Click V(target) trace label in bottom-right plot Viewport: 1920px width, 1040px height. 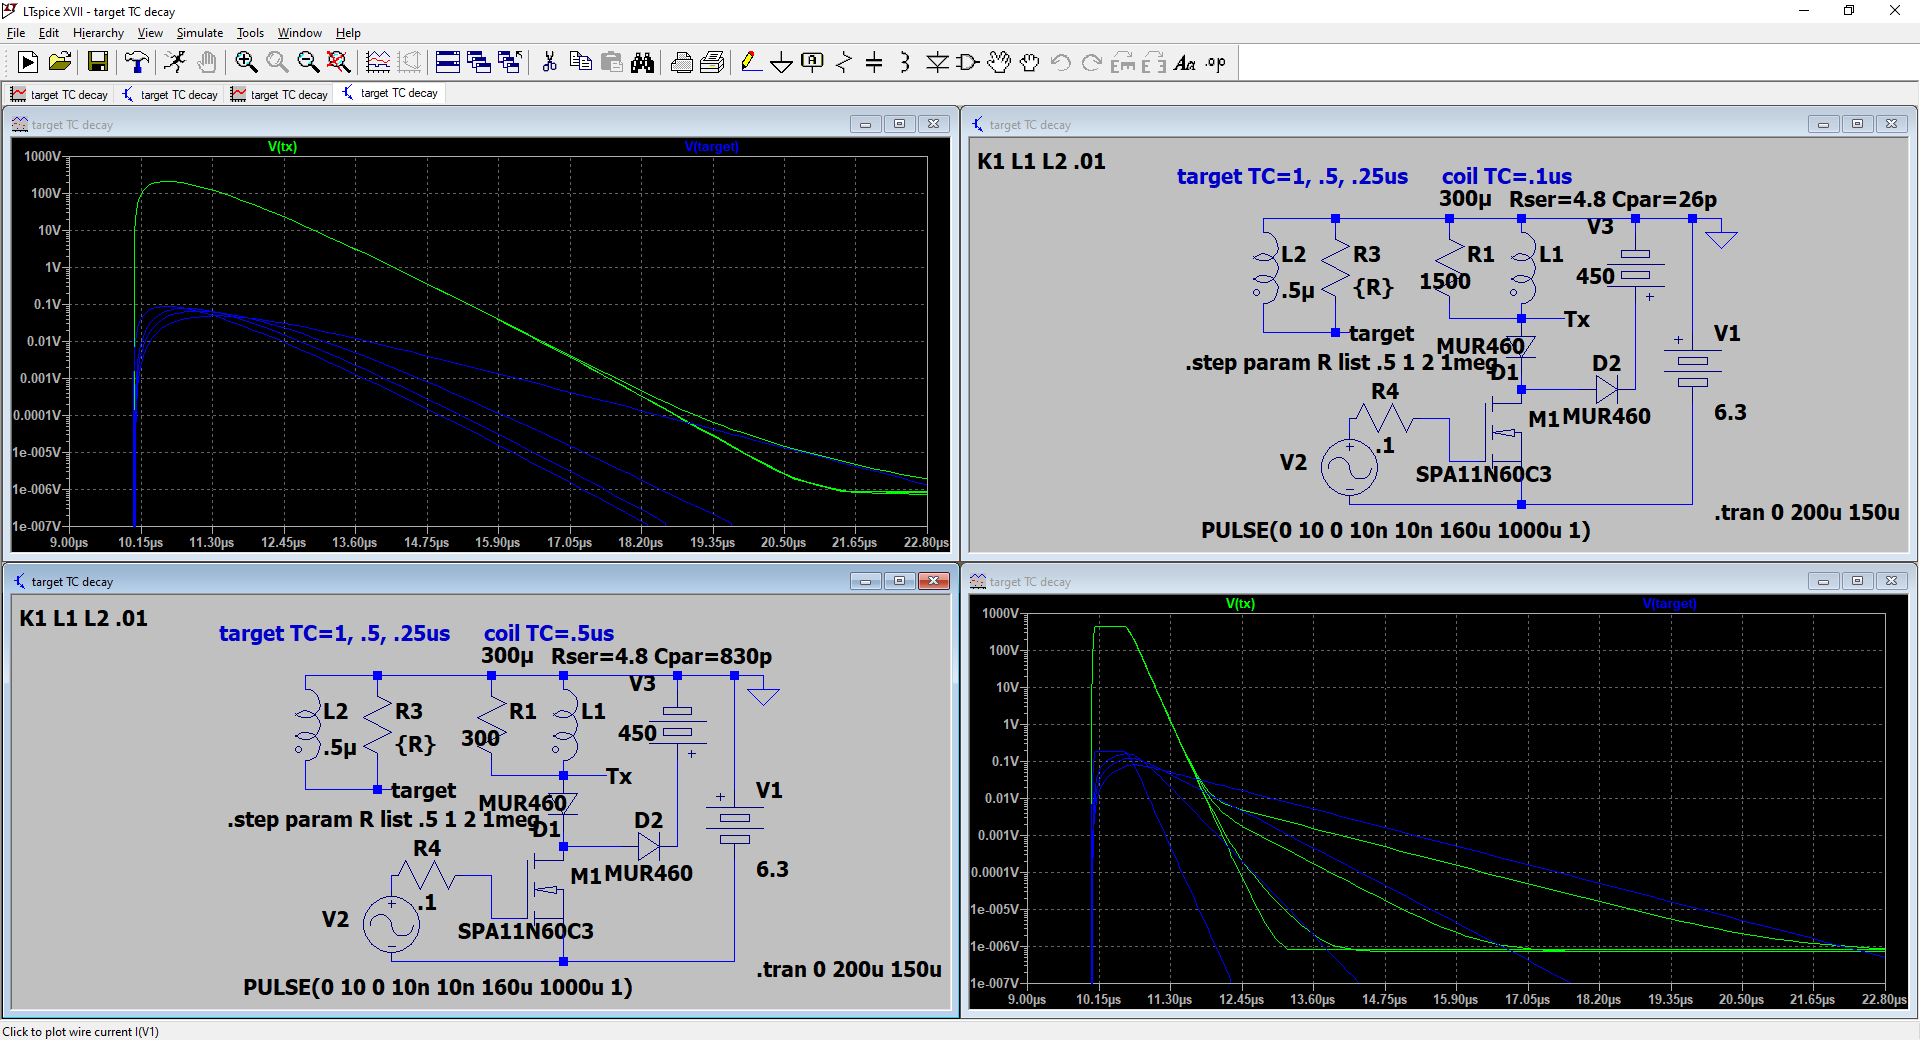click(1669, 604)
